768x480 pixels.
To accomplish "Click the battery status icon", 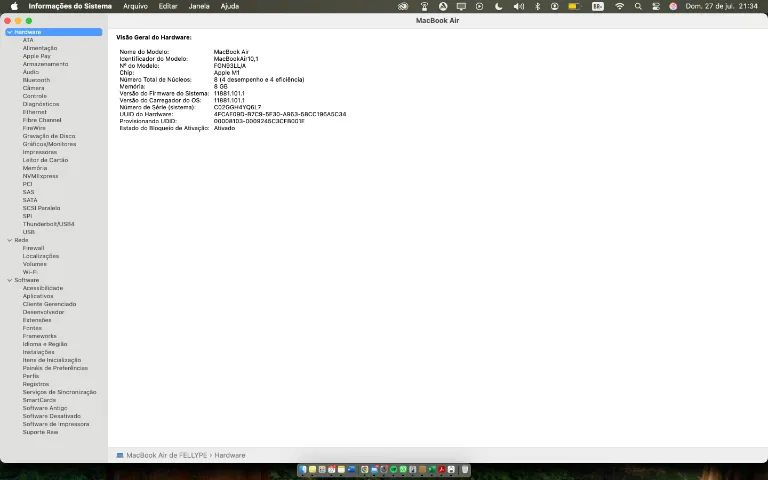I will (x=597, y=6).
